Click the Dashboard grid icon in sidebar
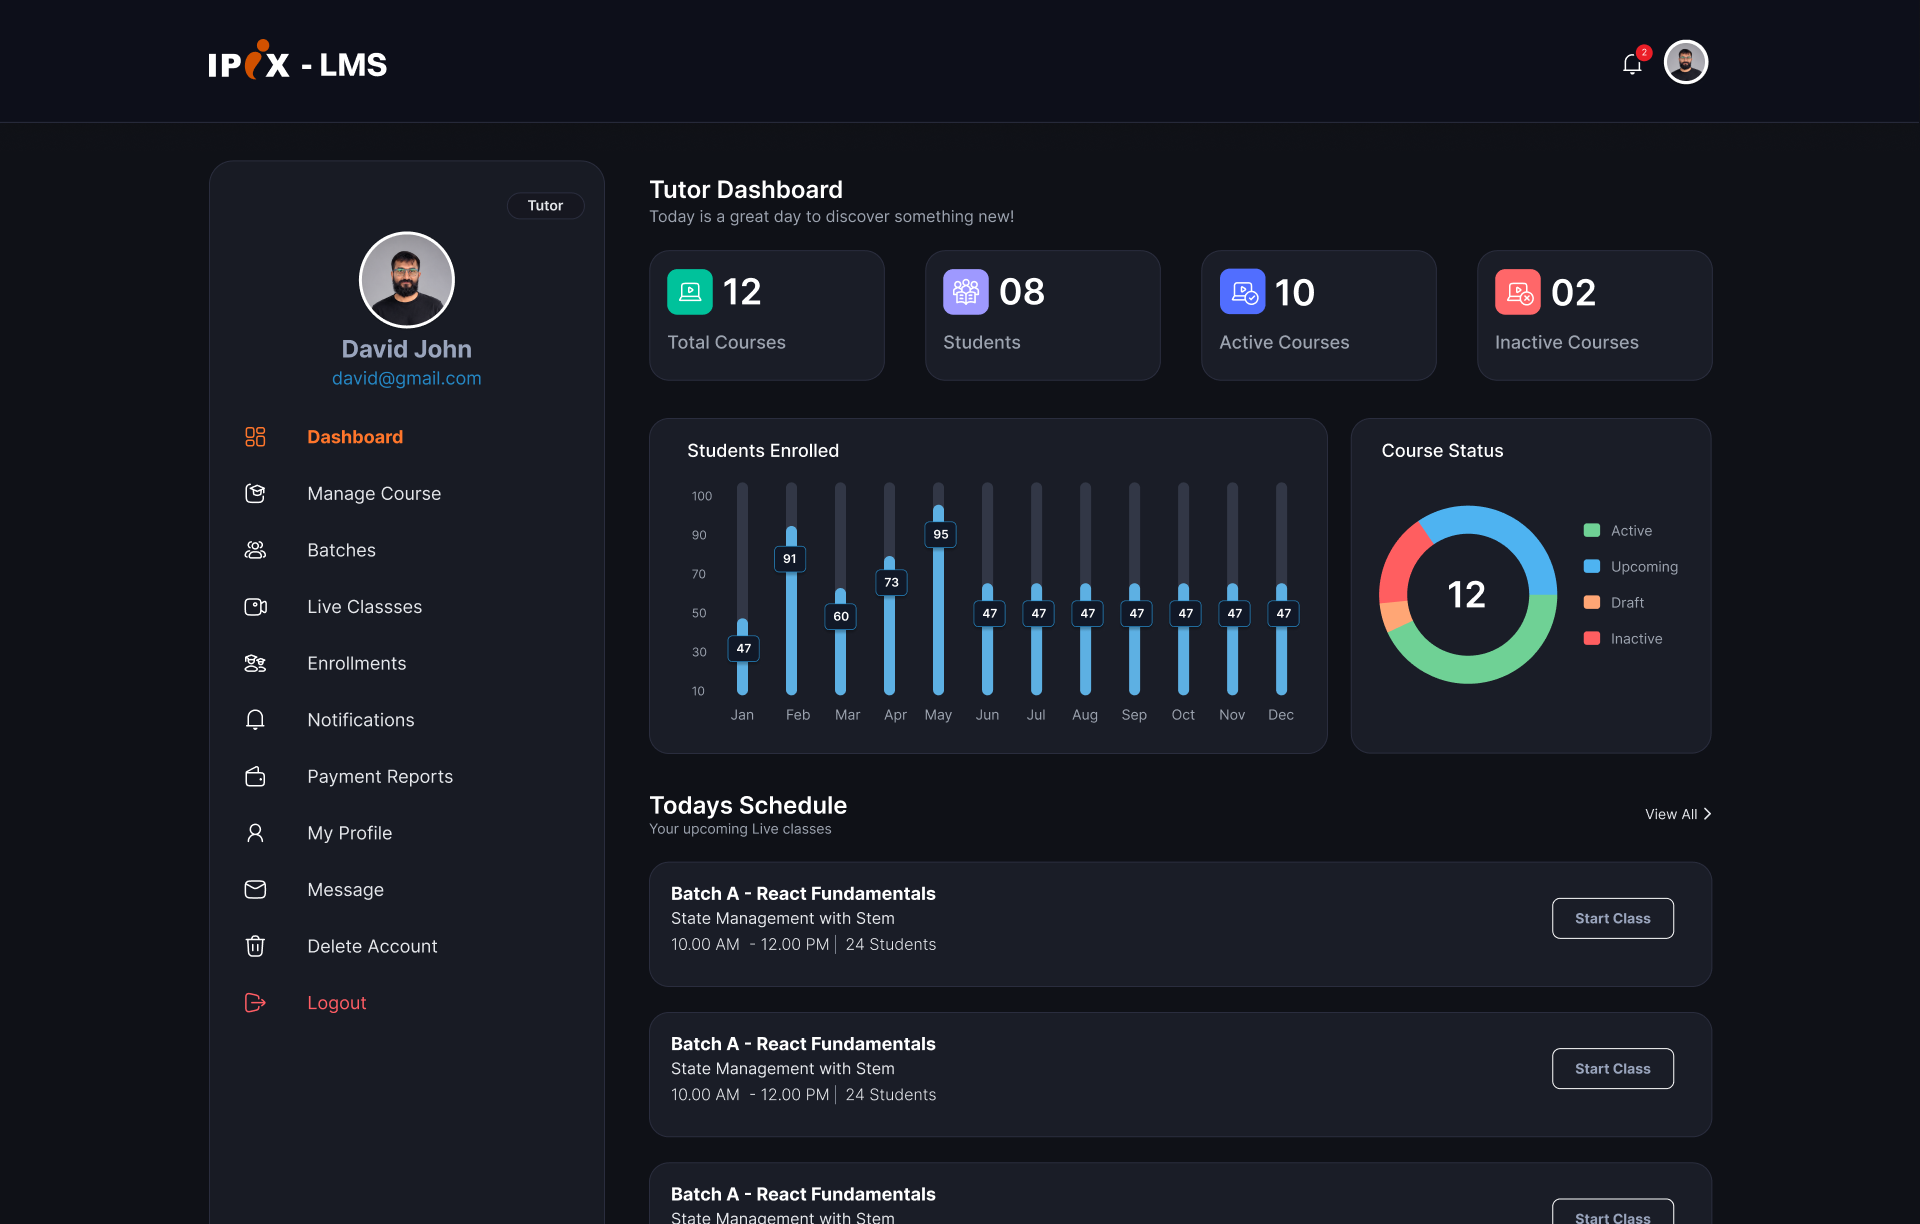1920x1224 pixels. click(255, 437)
